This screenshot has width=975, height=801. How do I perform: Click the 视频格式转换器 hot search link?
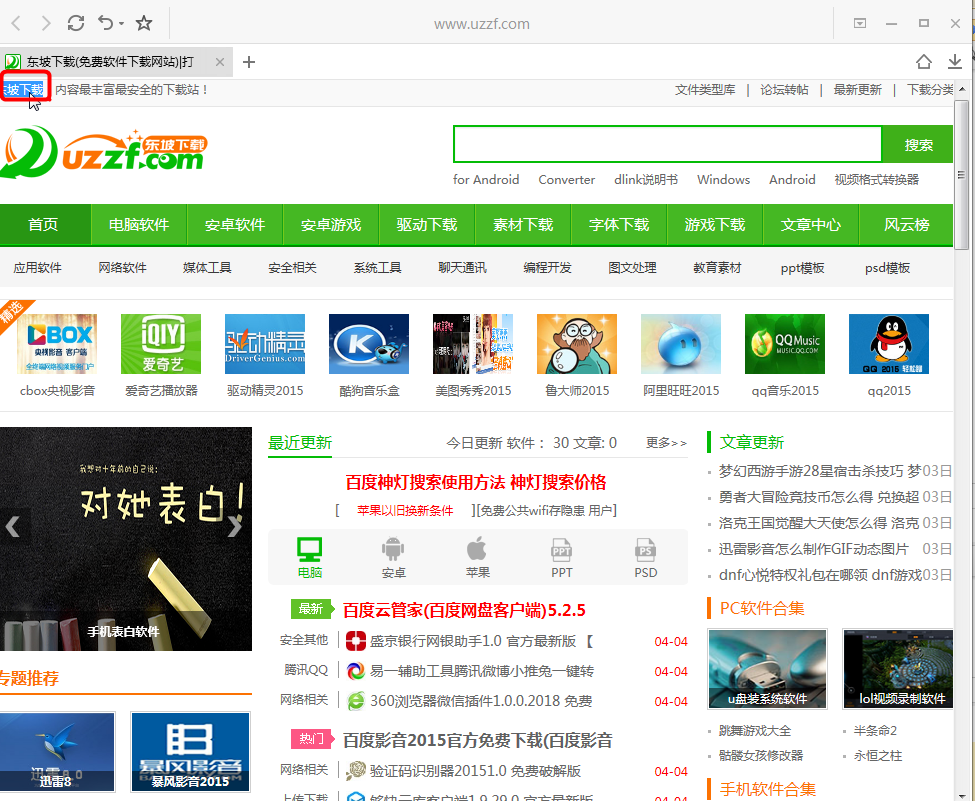tap(876, 180)
